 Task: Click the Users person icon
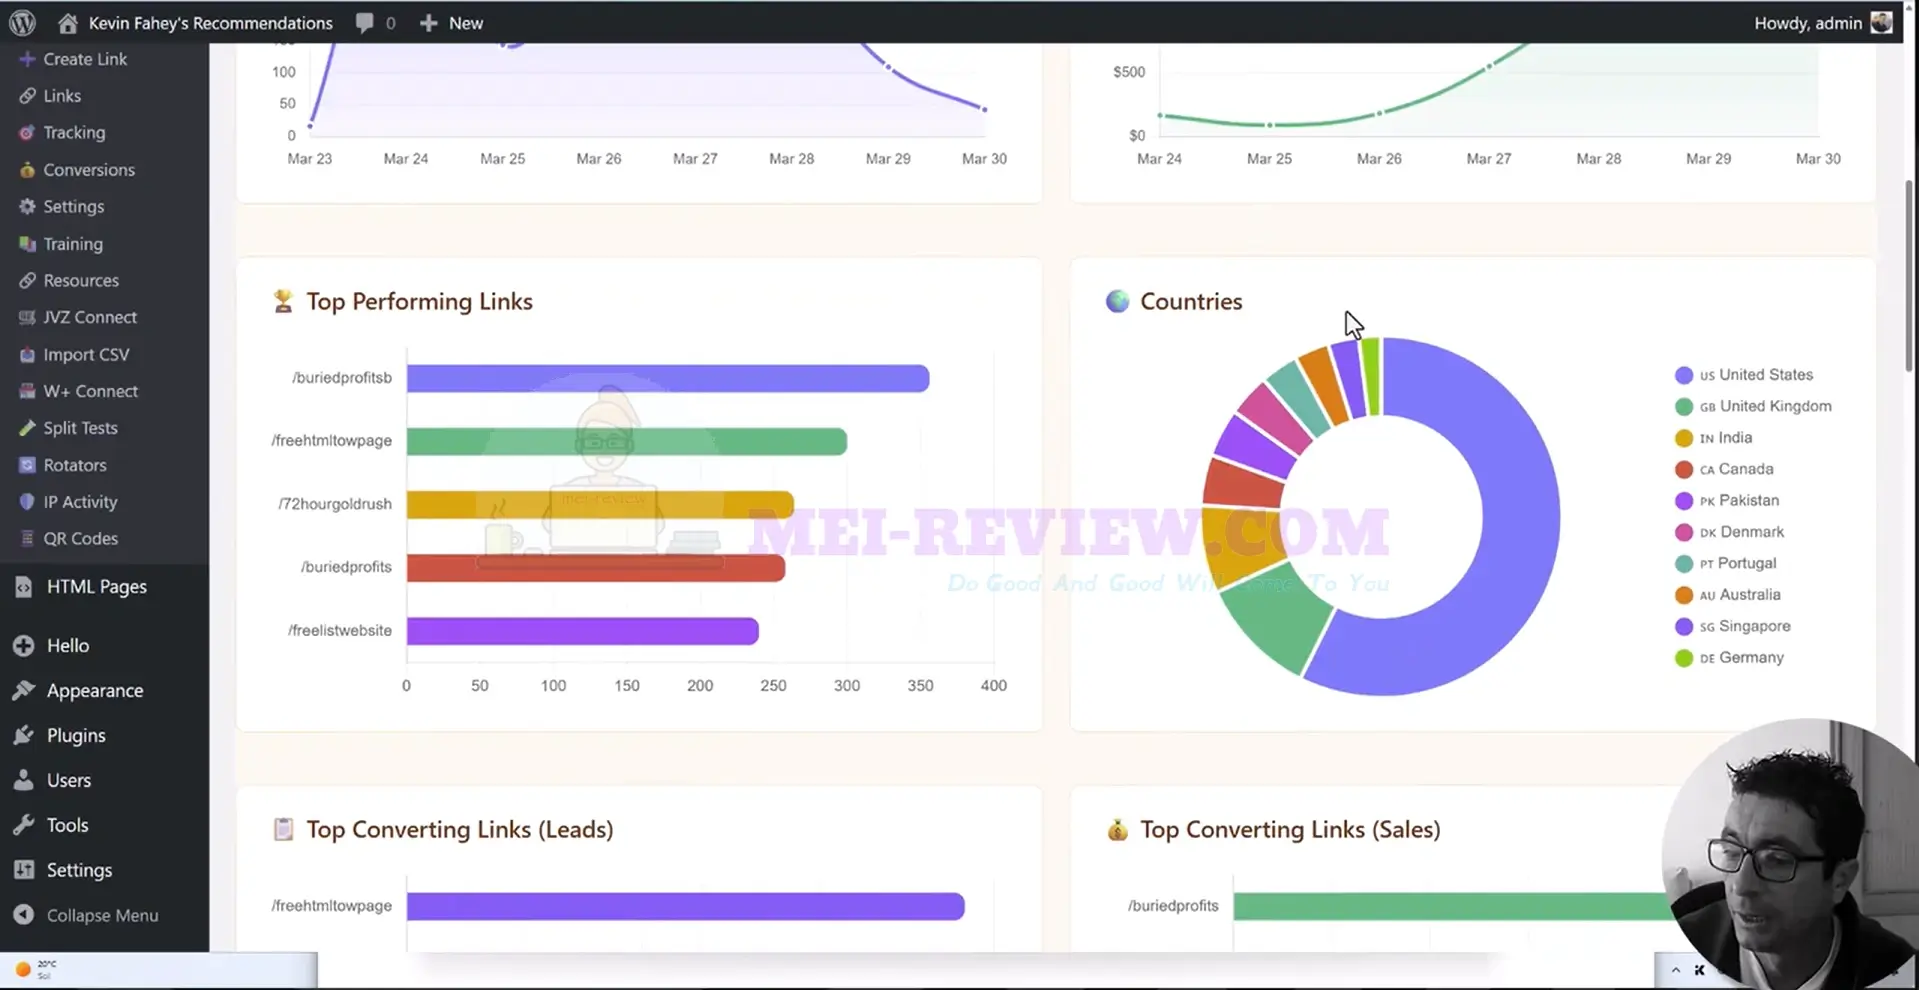tap(24, 781)
